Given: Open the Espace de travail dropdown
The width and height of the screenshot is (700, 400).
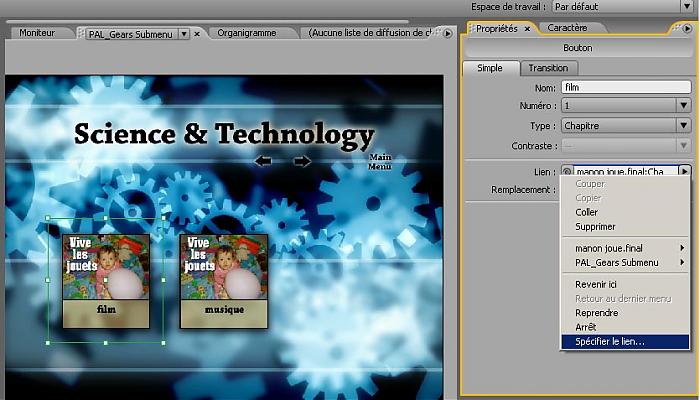Looking at the screenshot, I should (623, 7).
